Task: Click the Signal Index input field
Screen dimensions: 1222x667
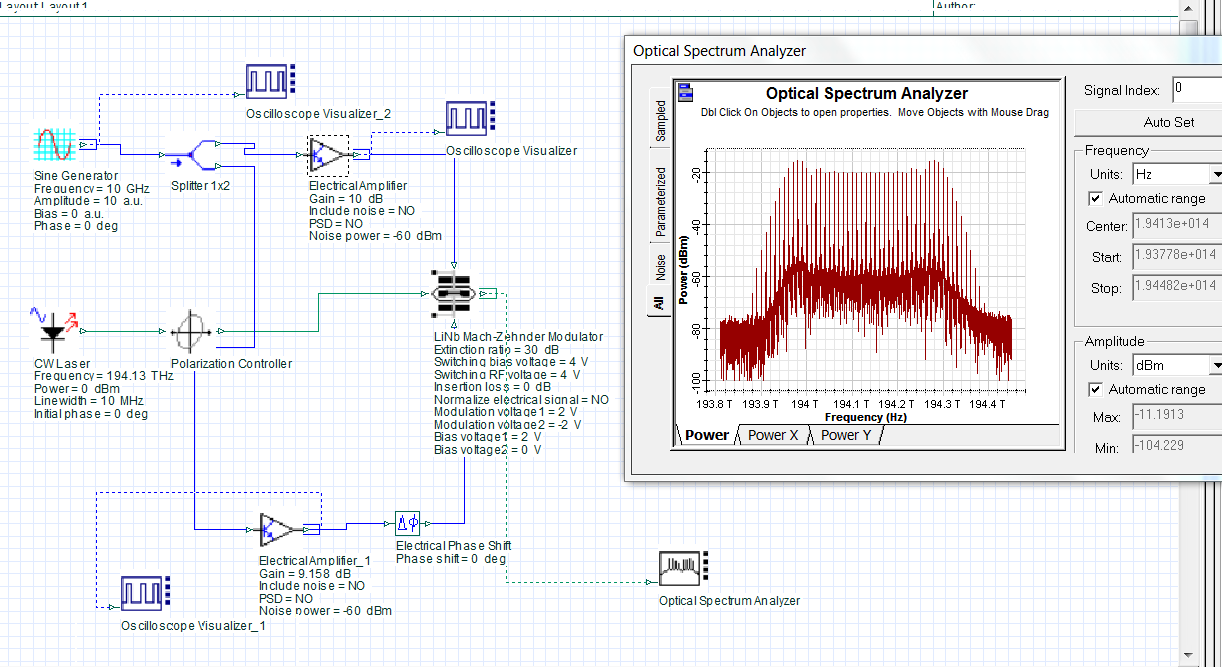Action: coord(1196,89)
